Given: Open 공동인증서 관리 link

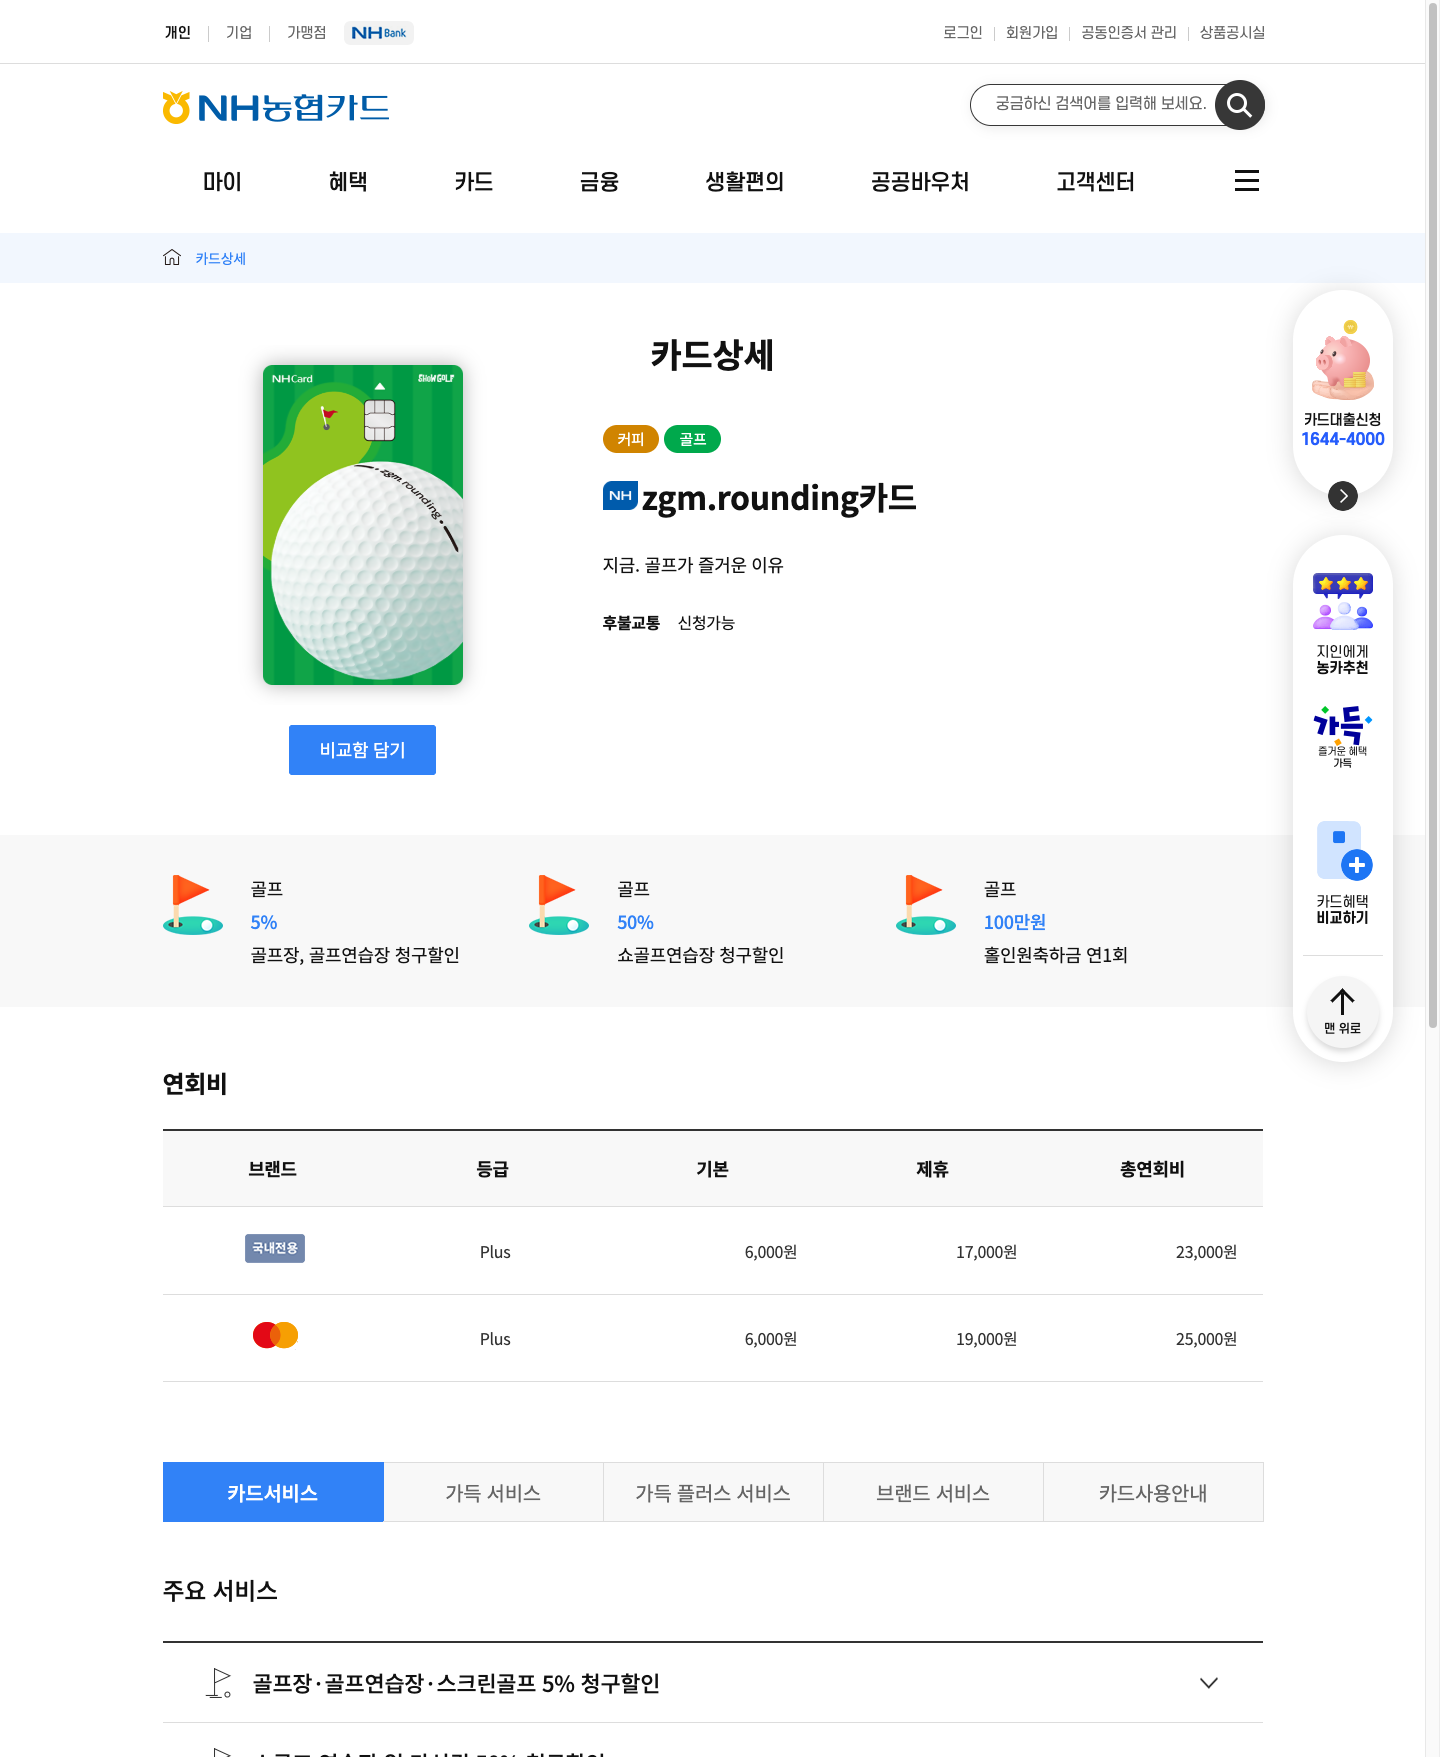Looking at the screenshot, I should [1129, 32].
